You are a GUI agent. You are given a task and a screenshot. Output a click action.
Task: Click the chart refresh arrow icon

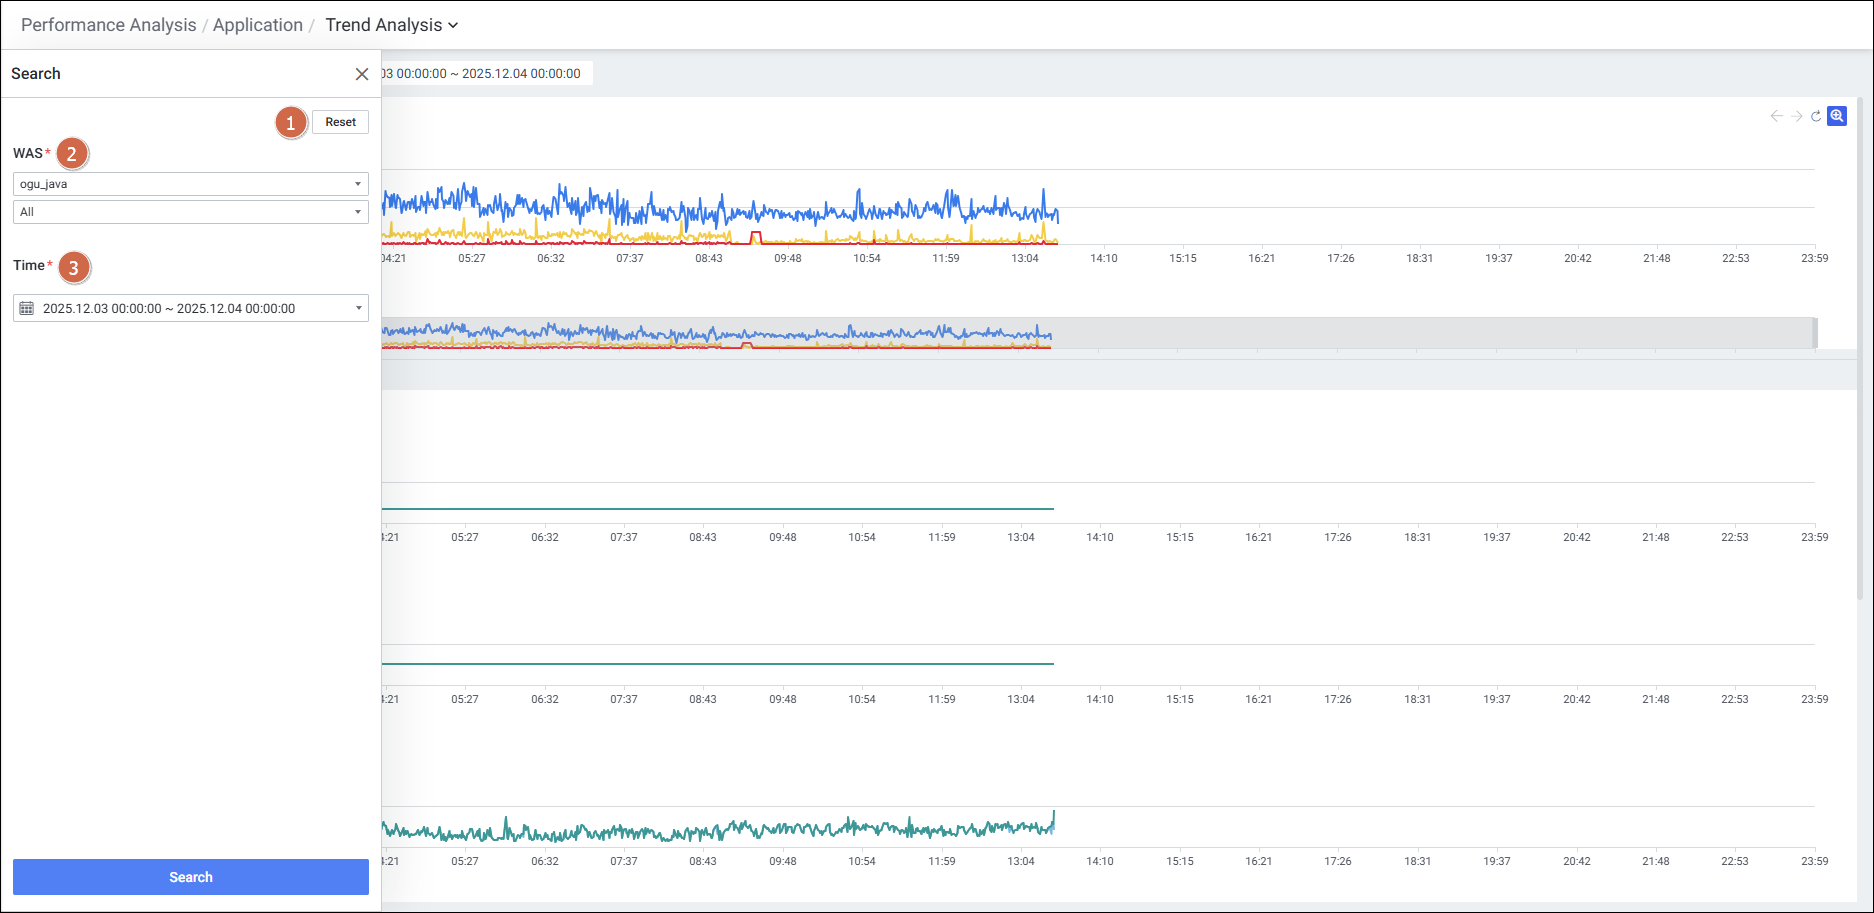coord(1816,116)
